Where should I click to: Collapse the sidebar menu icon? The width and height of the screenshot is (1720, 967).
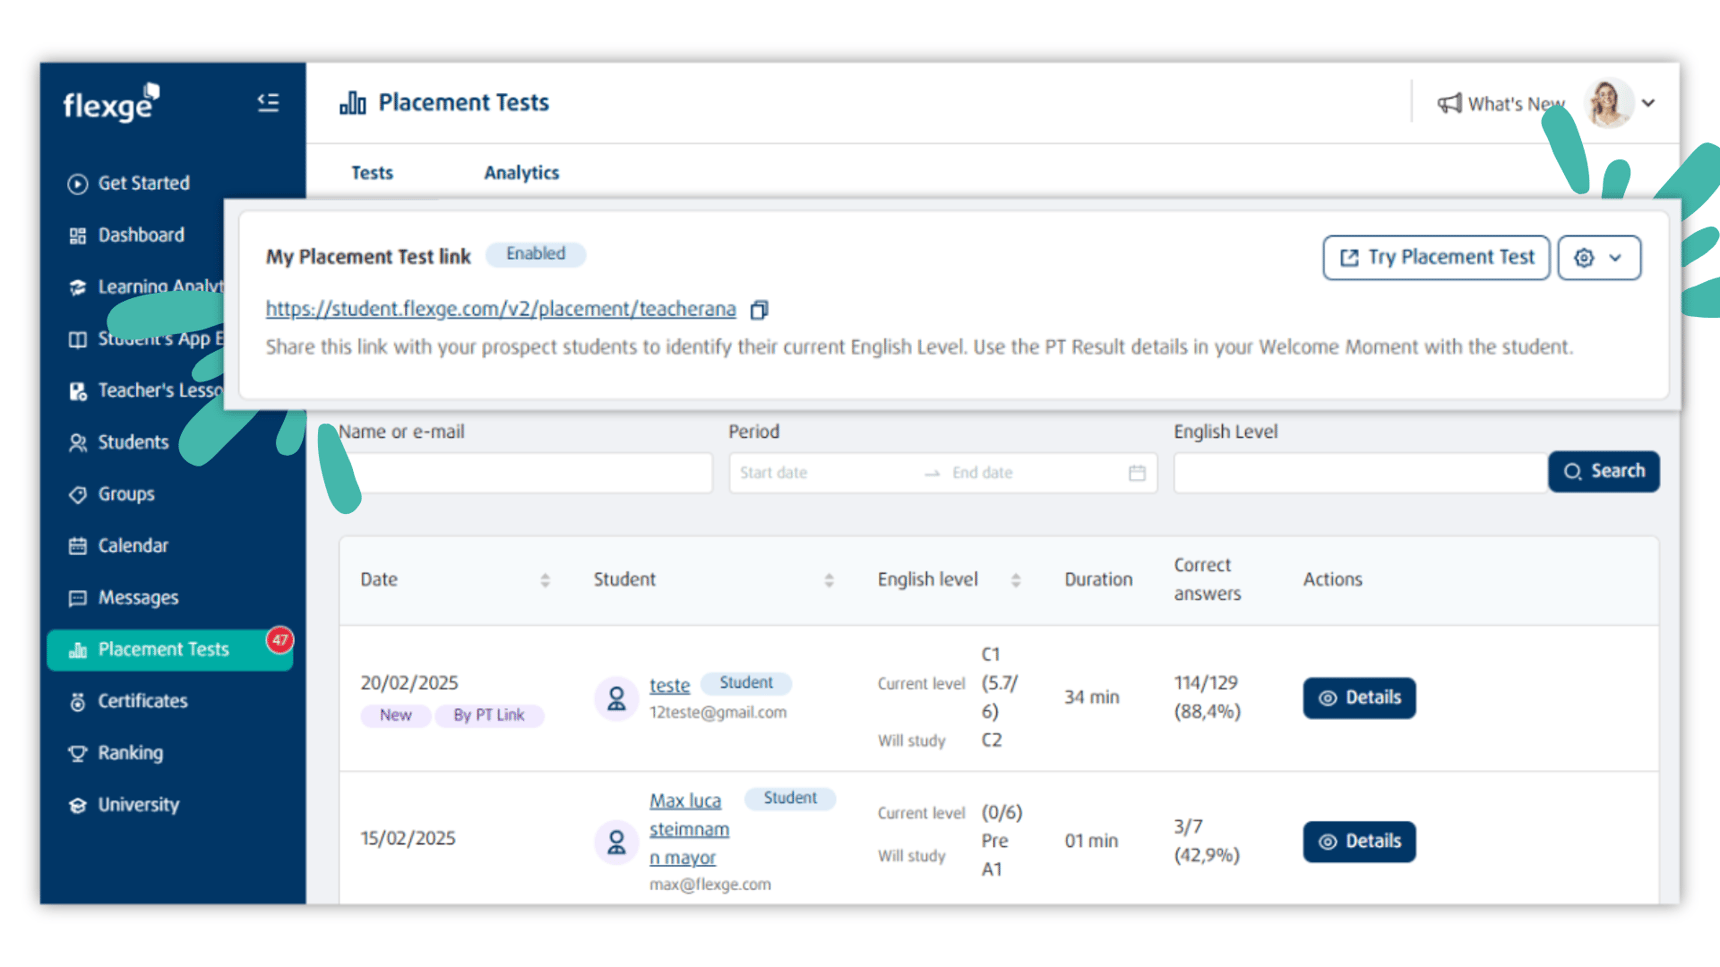pos(267,102)
